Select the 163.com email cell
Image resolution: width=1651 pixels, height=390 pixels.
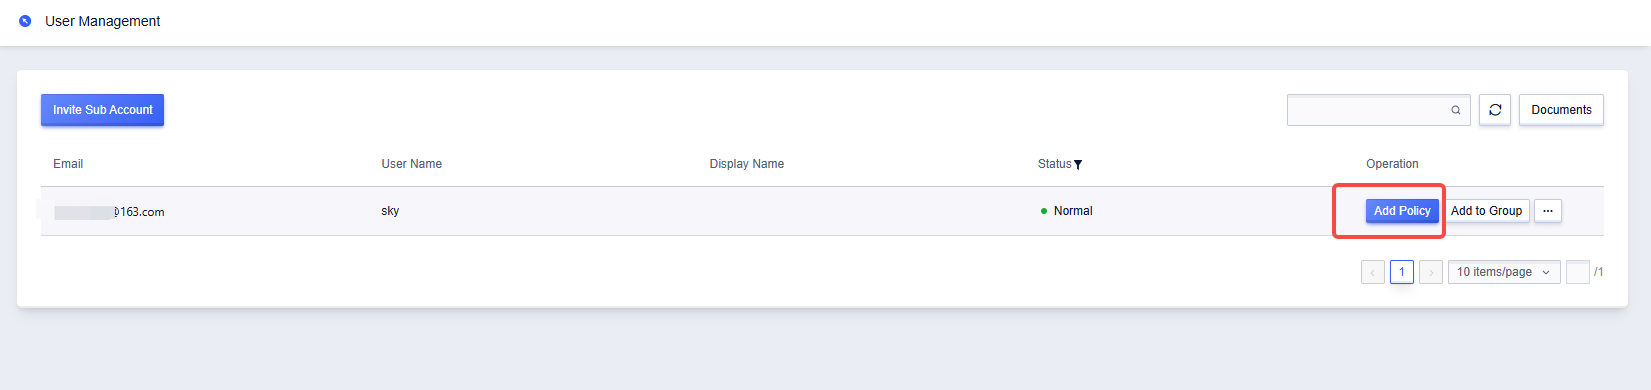[x=109, y=212]
